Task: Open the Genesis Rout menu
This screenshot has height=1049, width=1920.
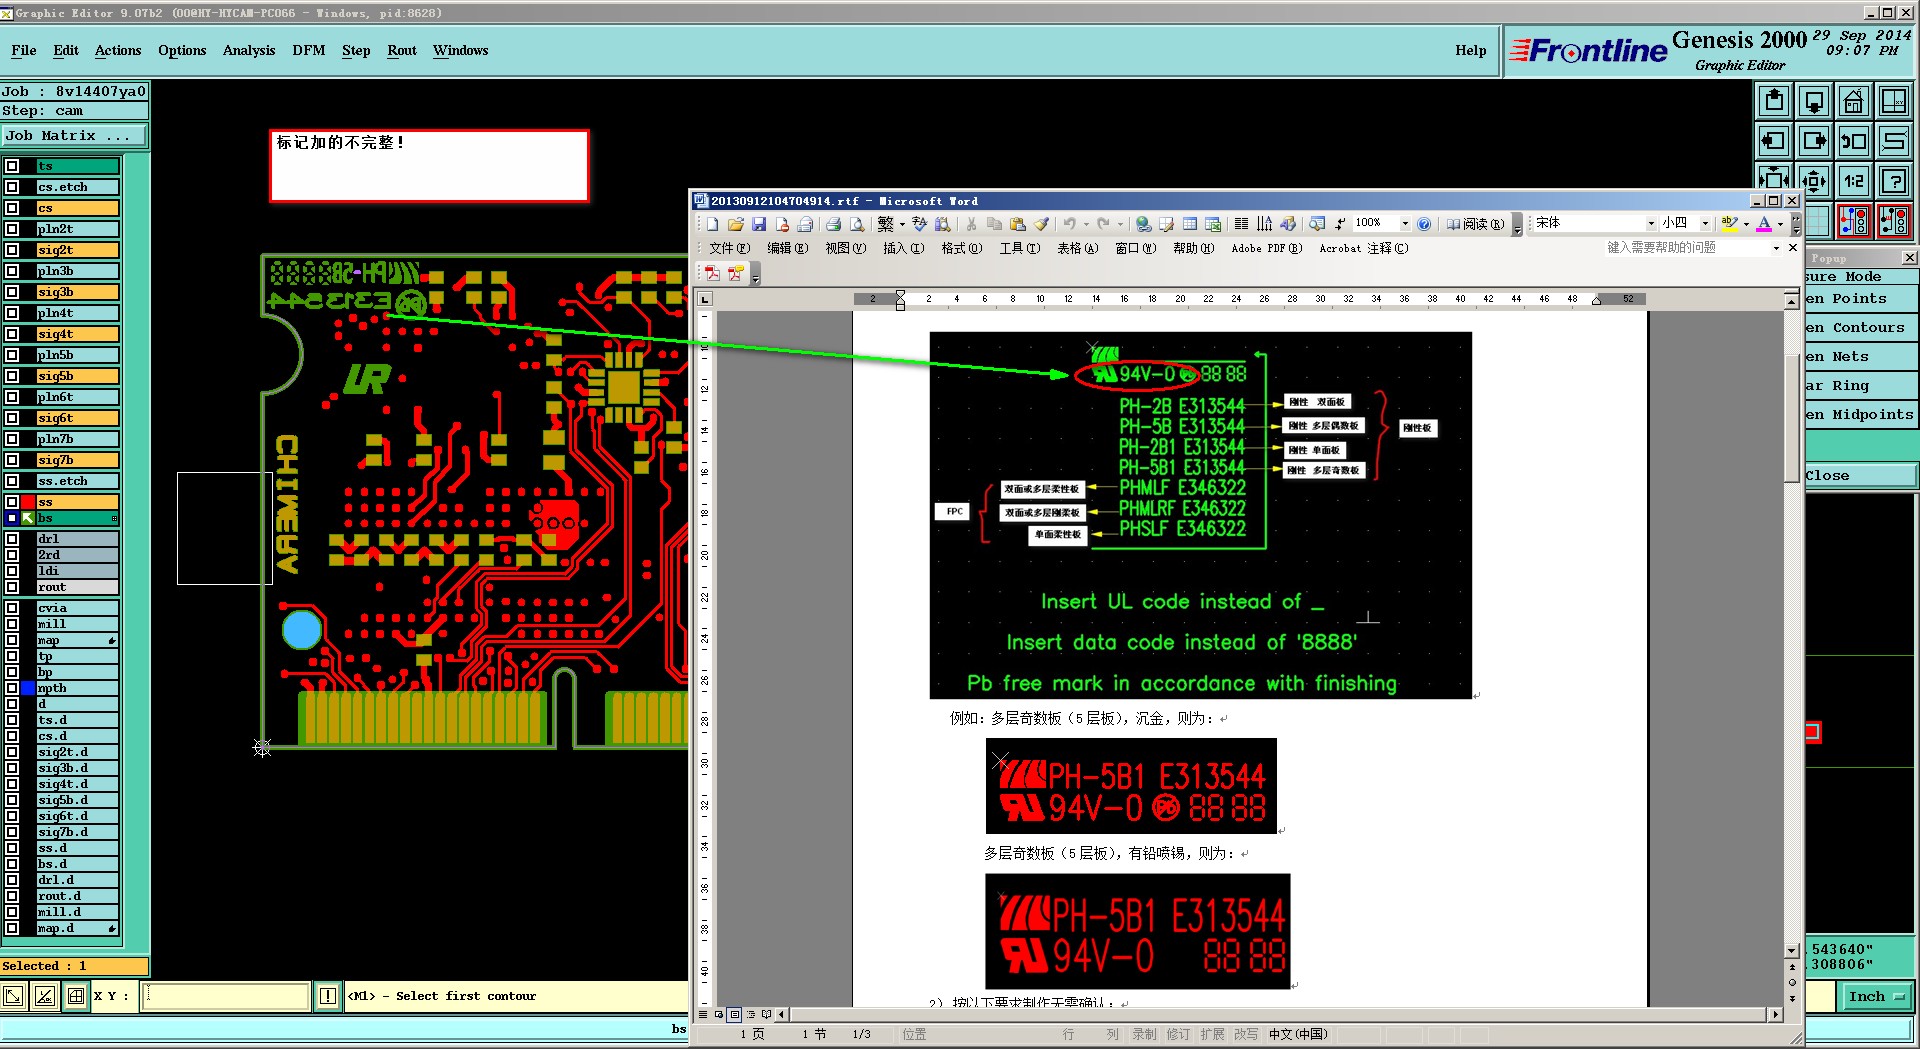Action: tap(402, 50)
